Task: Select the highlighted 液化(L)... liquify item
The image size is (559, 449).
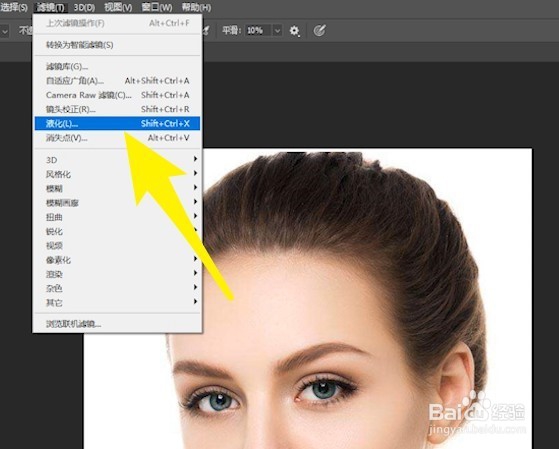Action: [x=117, y=123]
